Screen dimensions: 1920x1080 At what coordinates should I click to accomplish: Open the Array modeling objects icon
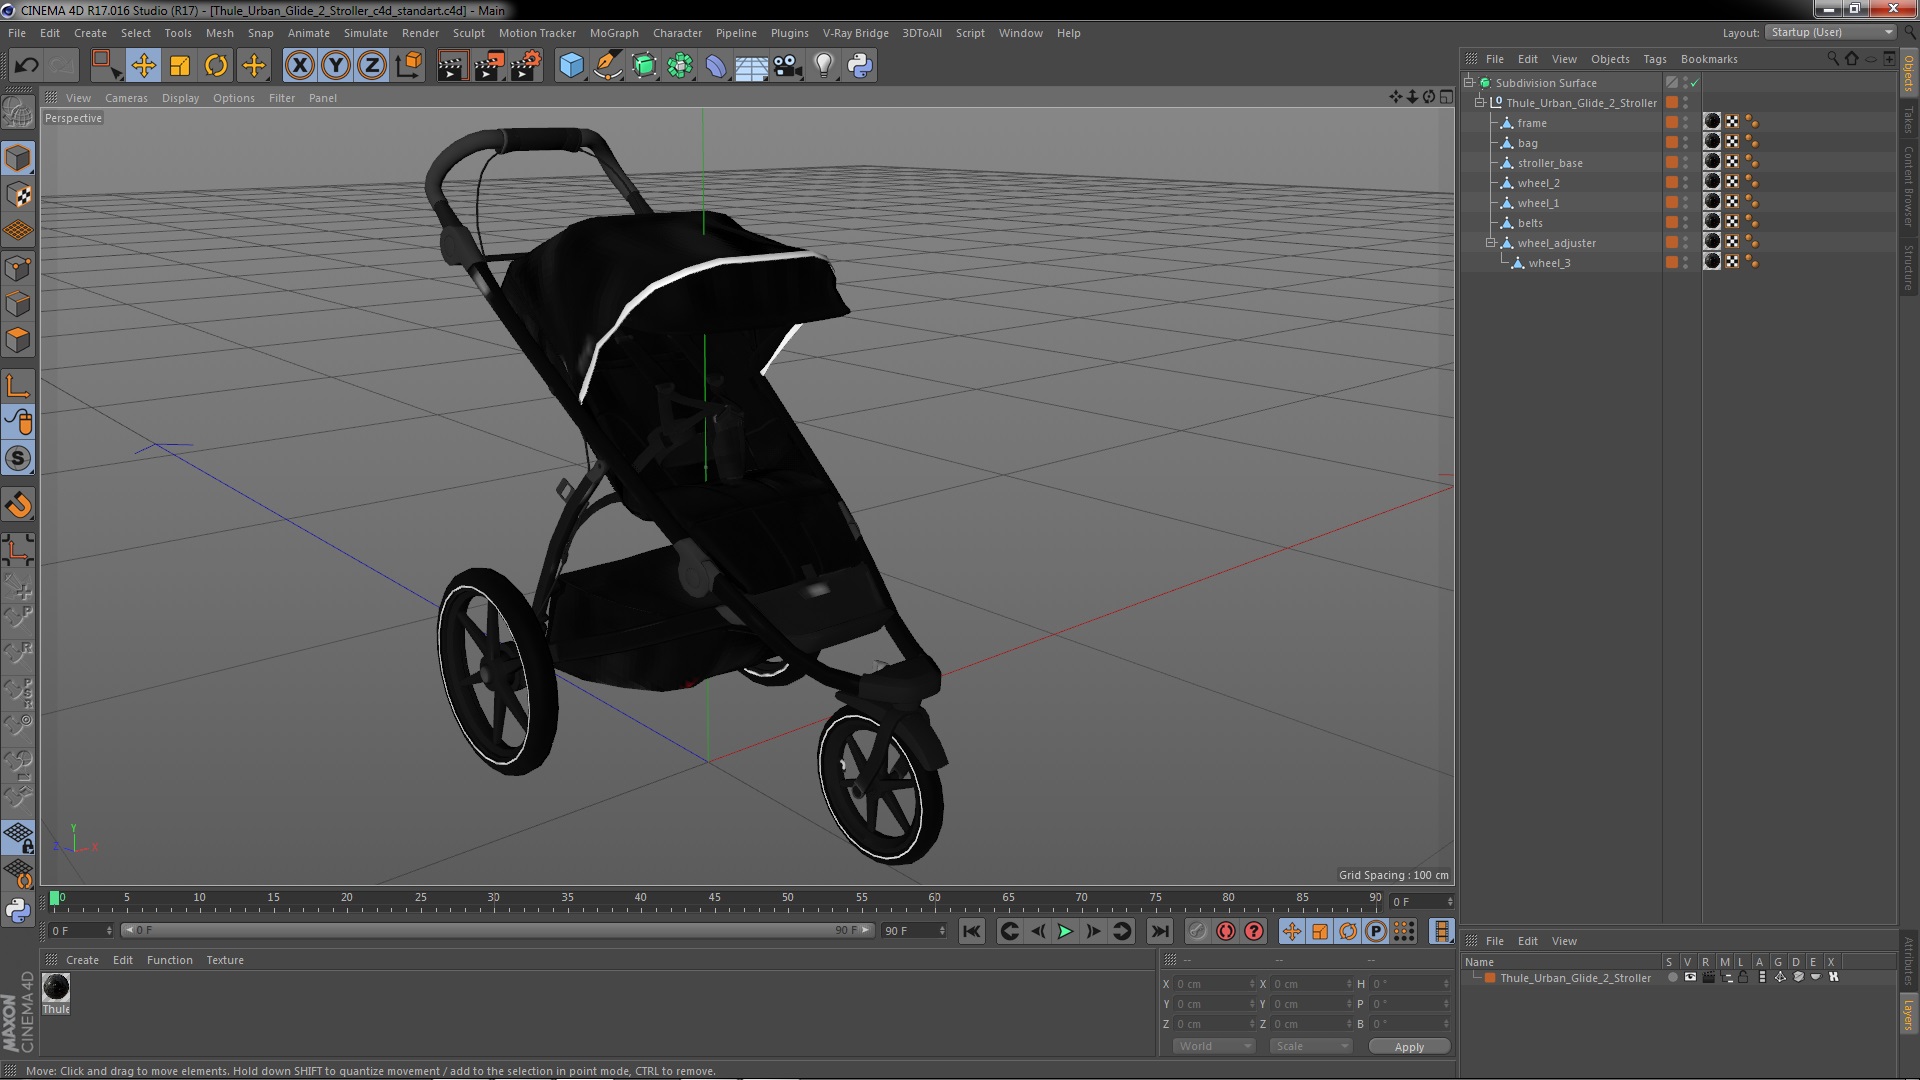(x=680, y=66)
